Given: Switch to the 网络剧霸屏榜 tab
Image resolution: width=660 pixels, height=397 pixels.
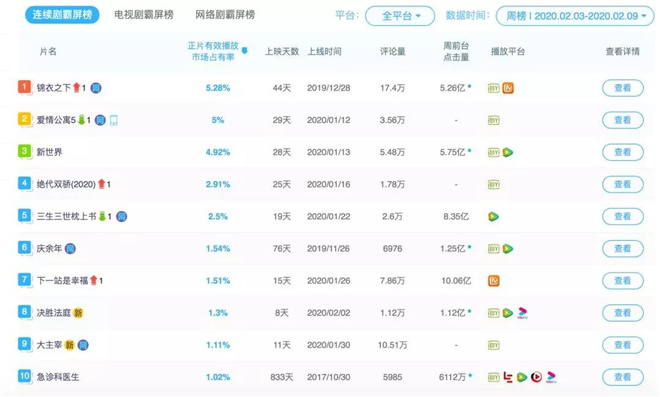Looking at the screenshot, I should click(x=225, y=15).
